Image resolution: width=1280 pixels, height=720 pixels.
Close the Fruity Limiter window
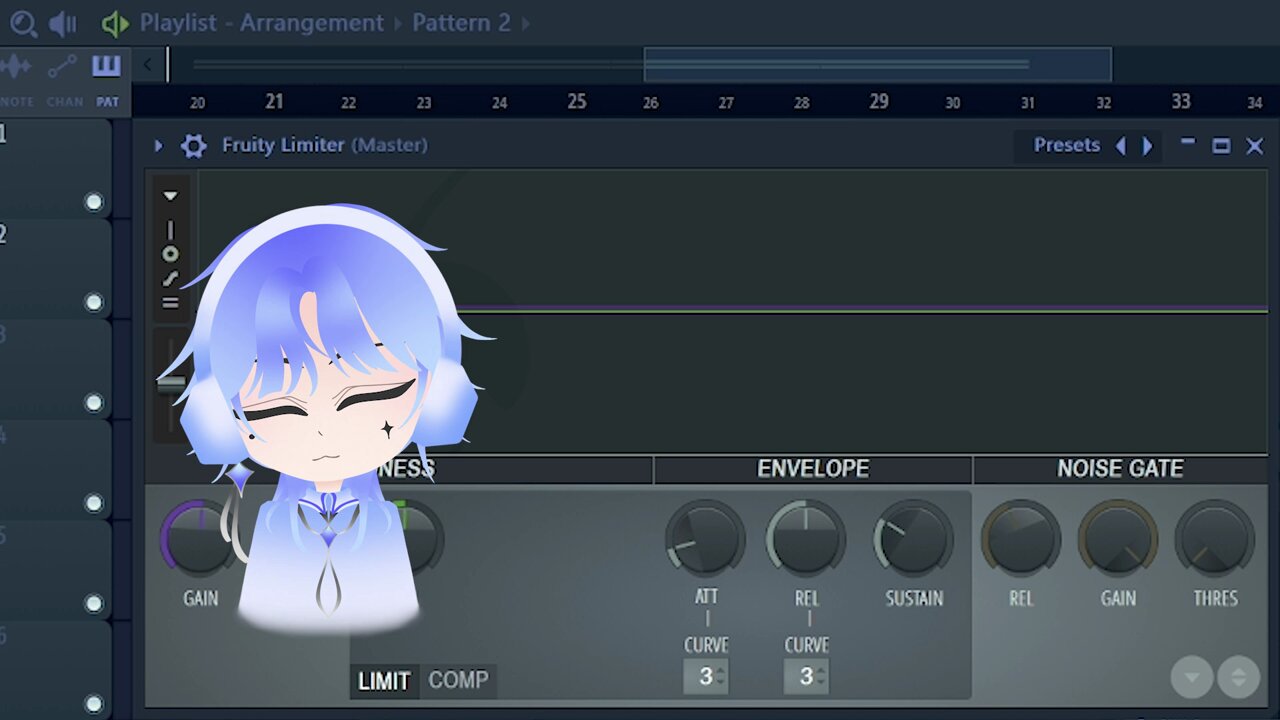1255,146
